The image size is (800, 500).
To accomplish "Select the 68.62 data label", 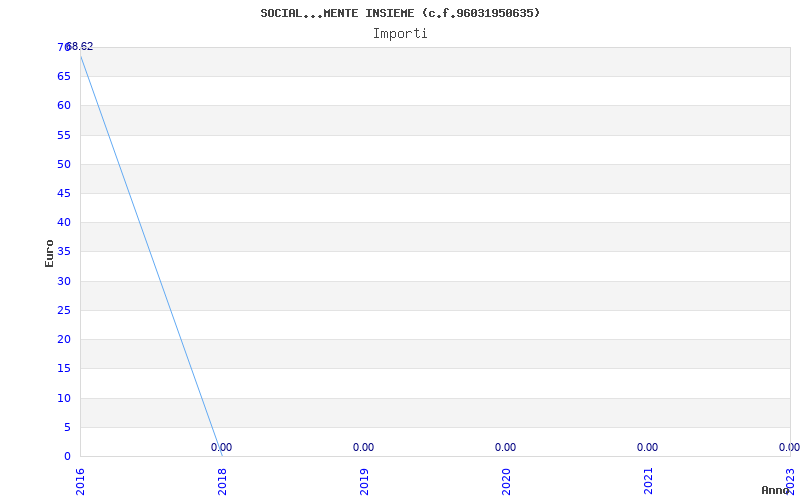I will pyautogui.click(x=80, y=46).
